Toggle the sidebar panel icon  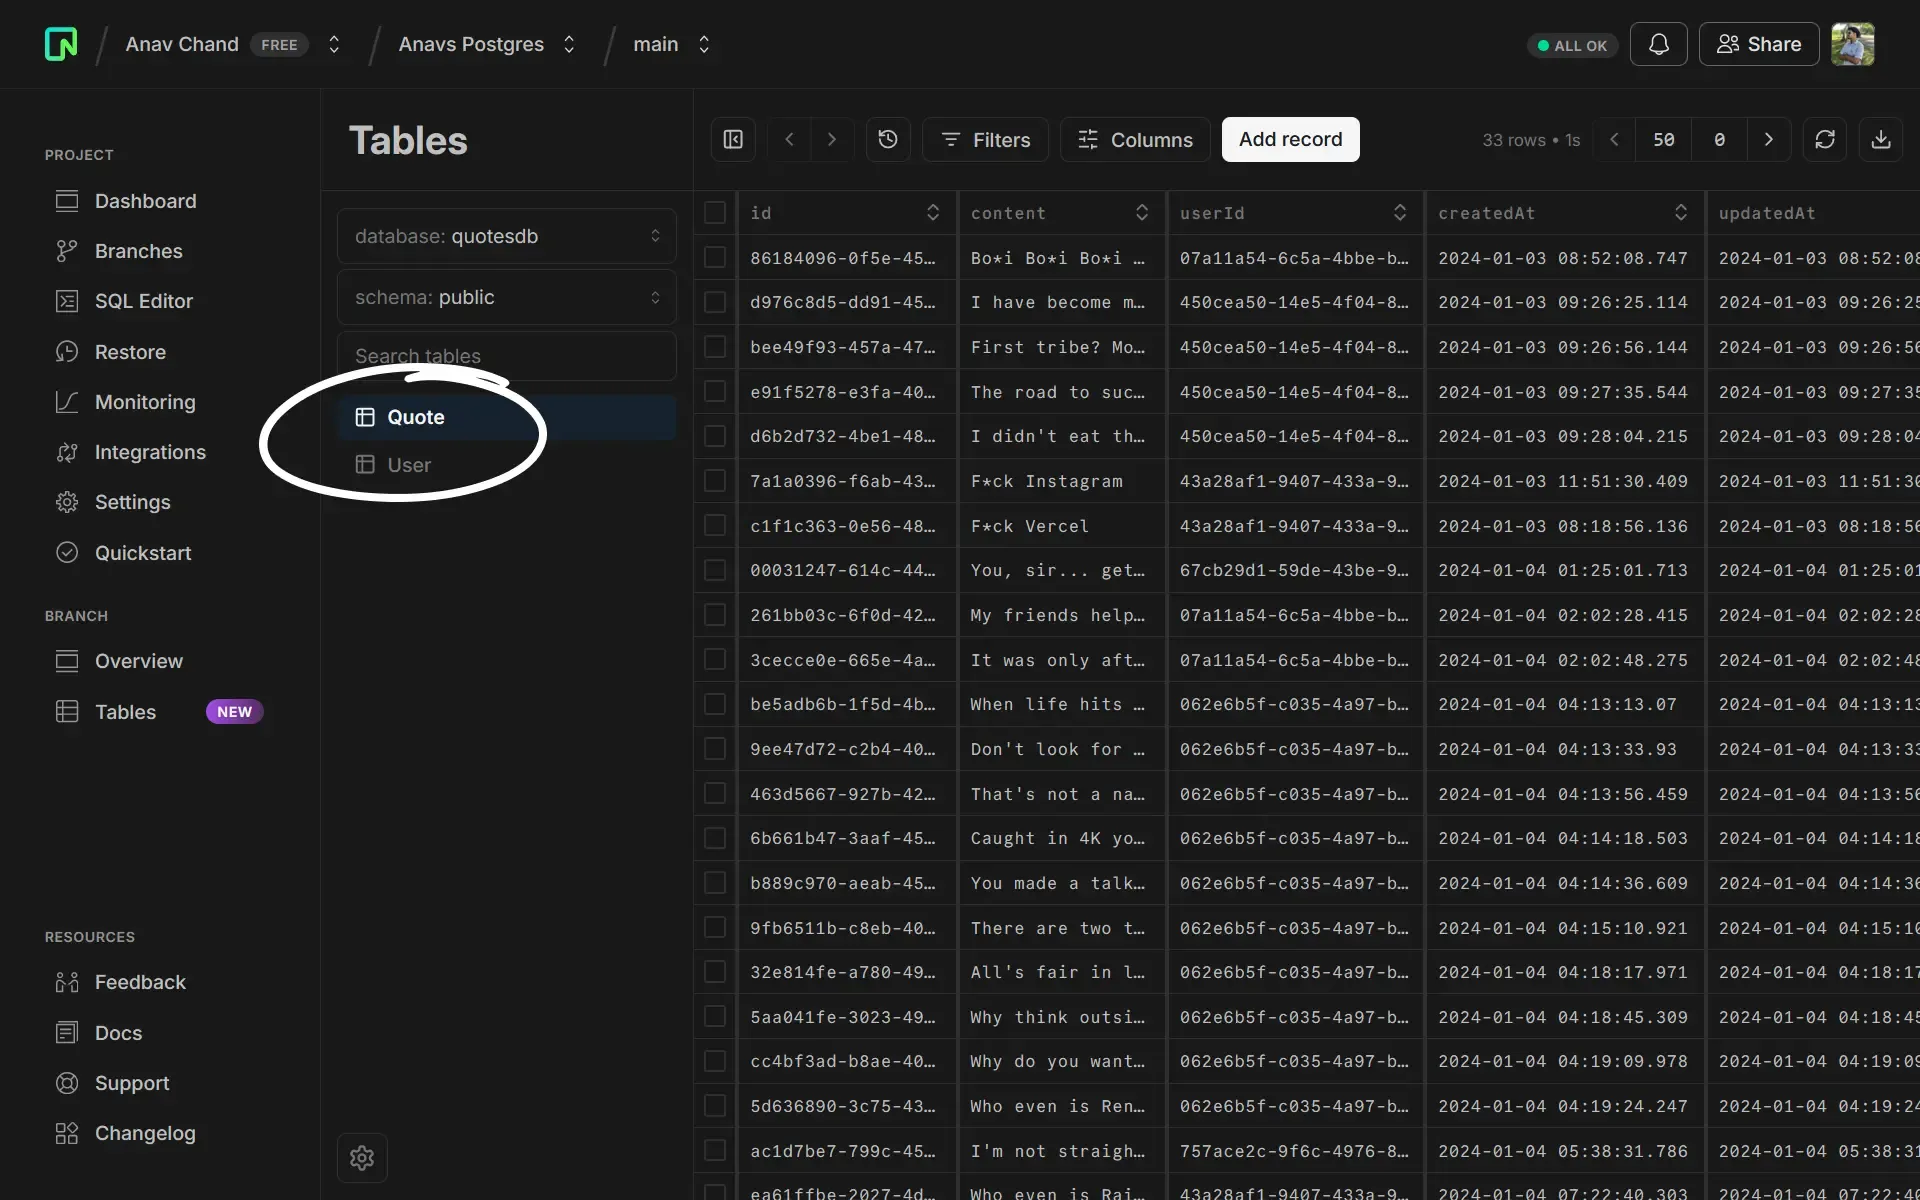point(733,140)
